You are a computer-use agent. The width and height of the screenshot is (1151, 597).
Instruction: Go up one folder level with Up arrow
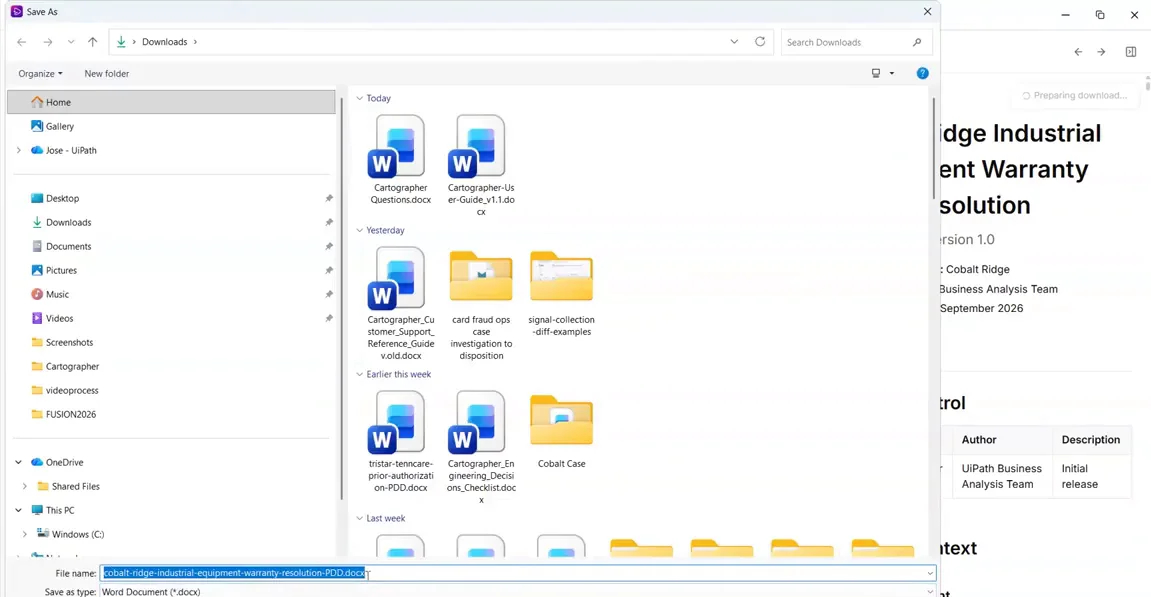click(x=92, y=42)
